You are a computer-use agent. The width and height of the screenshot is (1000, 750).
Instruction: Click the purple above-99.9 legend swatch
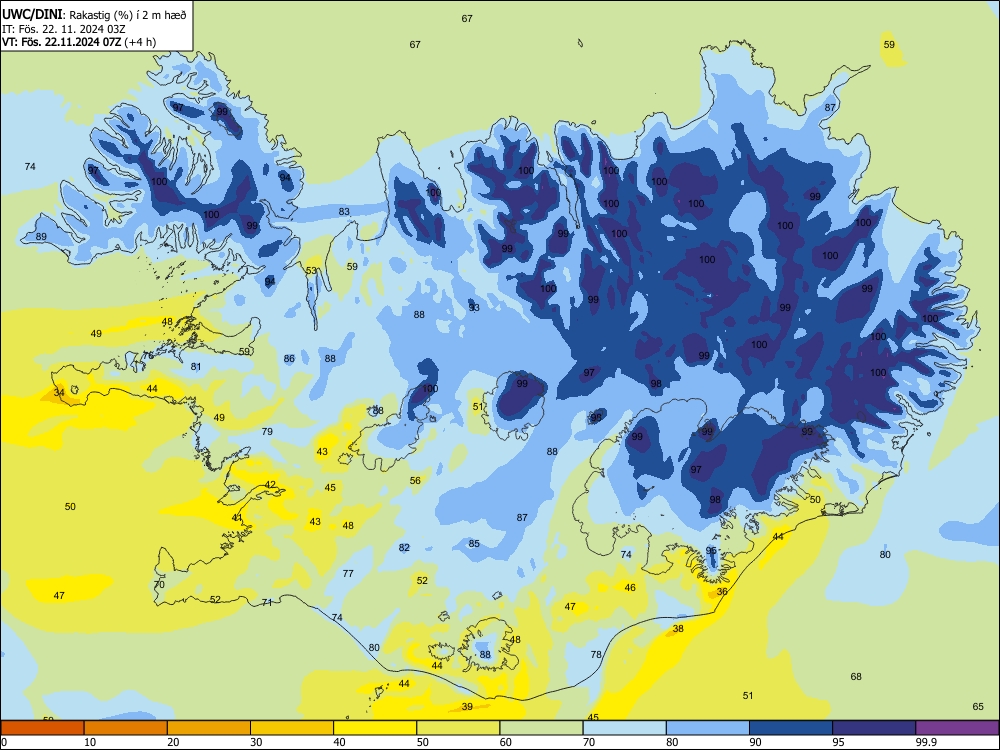coord(957,728)
